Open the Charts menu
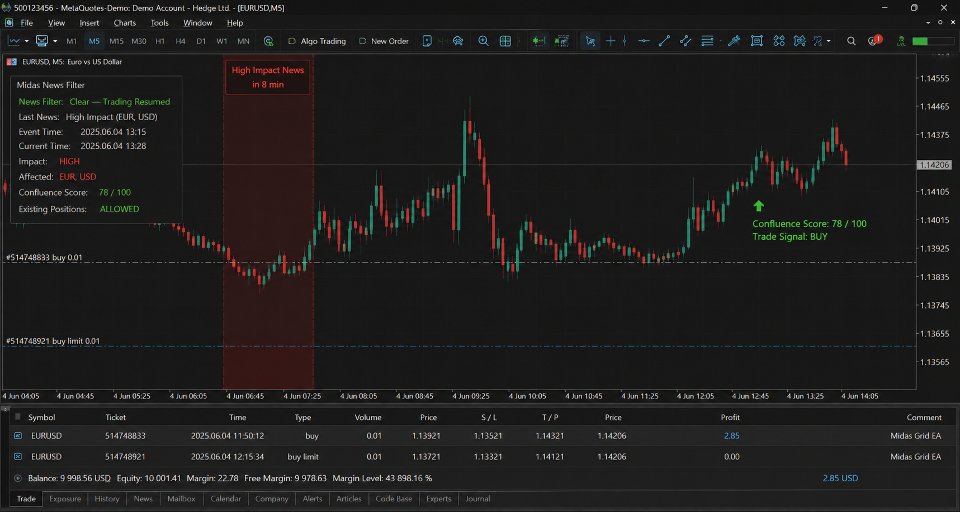The width and height of the screenshot is (960, 512). (x=125, y=23)
